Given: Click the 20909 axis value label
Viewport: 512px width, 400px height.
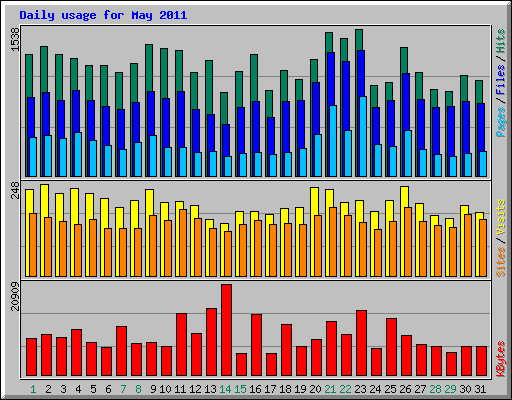Looking at the screenshot, I should click(x=15, y=296).
